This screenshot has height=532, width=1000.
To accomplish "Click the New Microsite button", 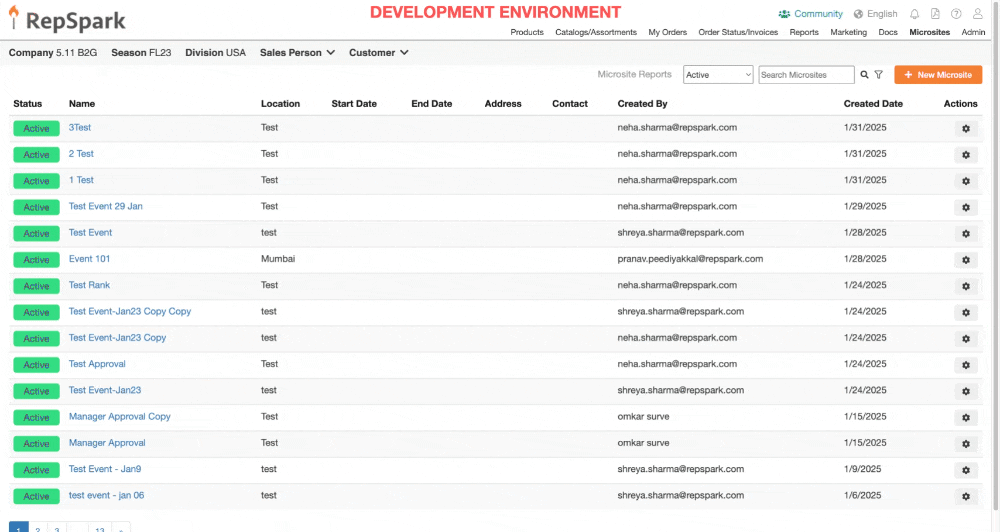I will tap(938, 75).
